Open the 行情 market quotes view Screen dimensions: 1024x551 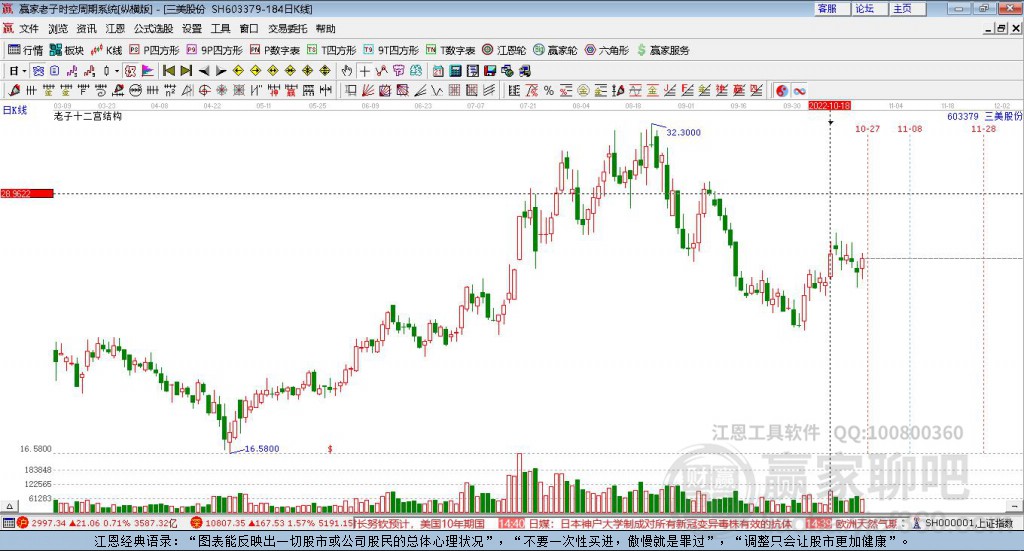(x=25, y=50)
